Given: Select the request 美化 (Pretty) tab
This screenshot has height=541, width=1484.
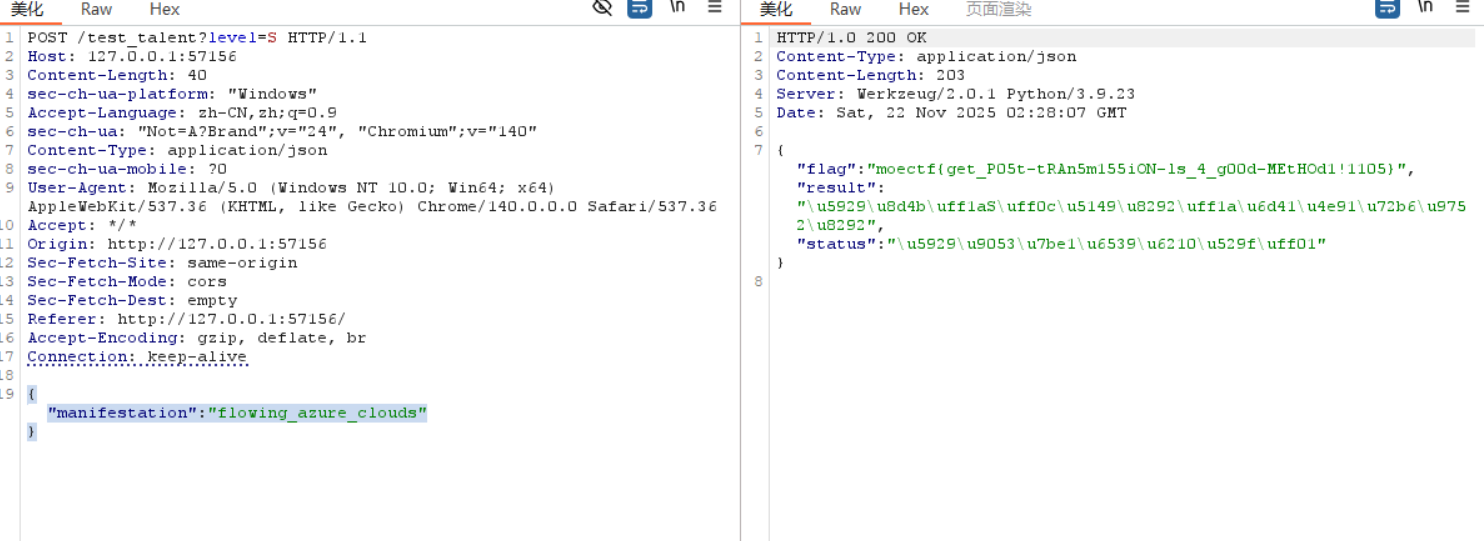Looking at the screenshot, I should point(27,9).
